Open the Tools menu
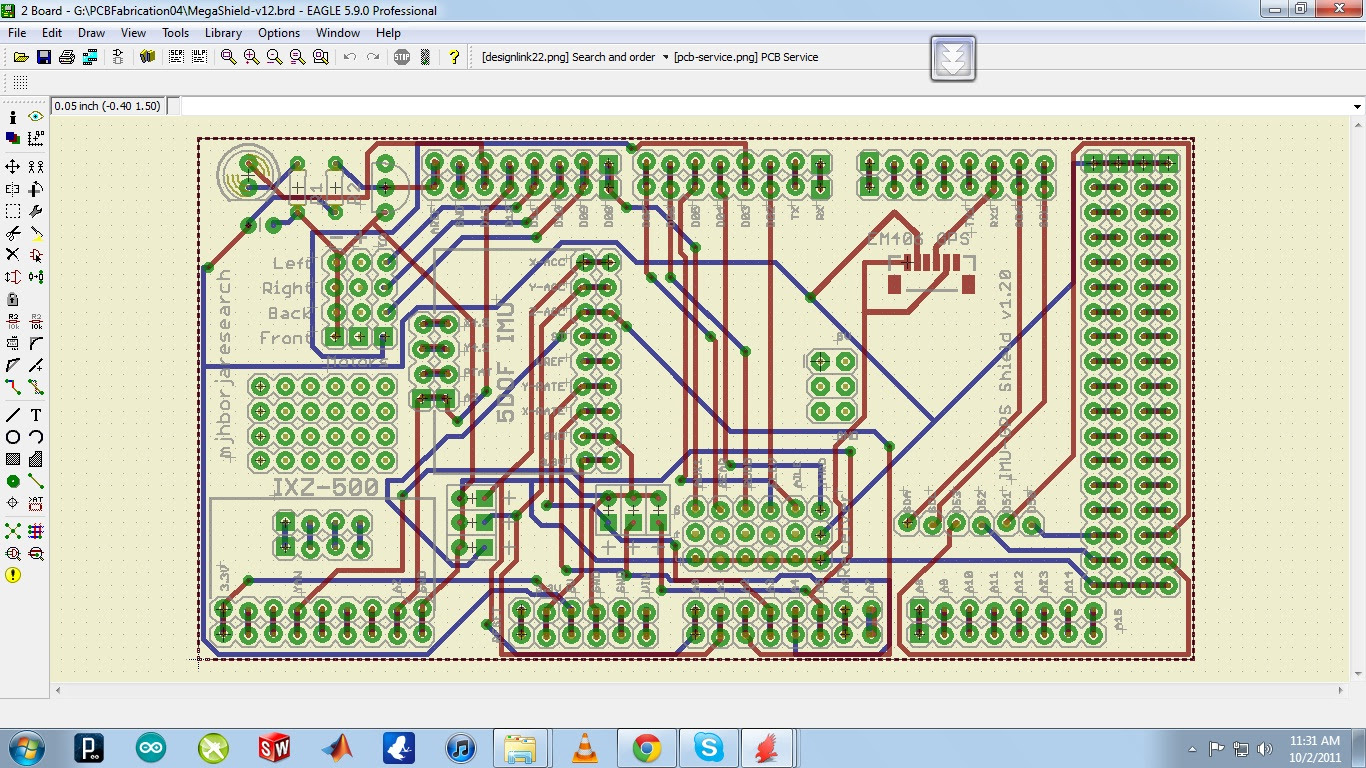The width and height of the screenshot is (1366, 768). 175,33
